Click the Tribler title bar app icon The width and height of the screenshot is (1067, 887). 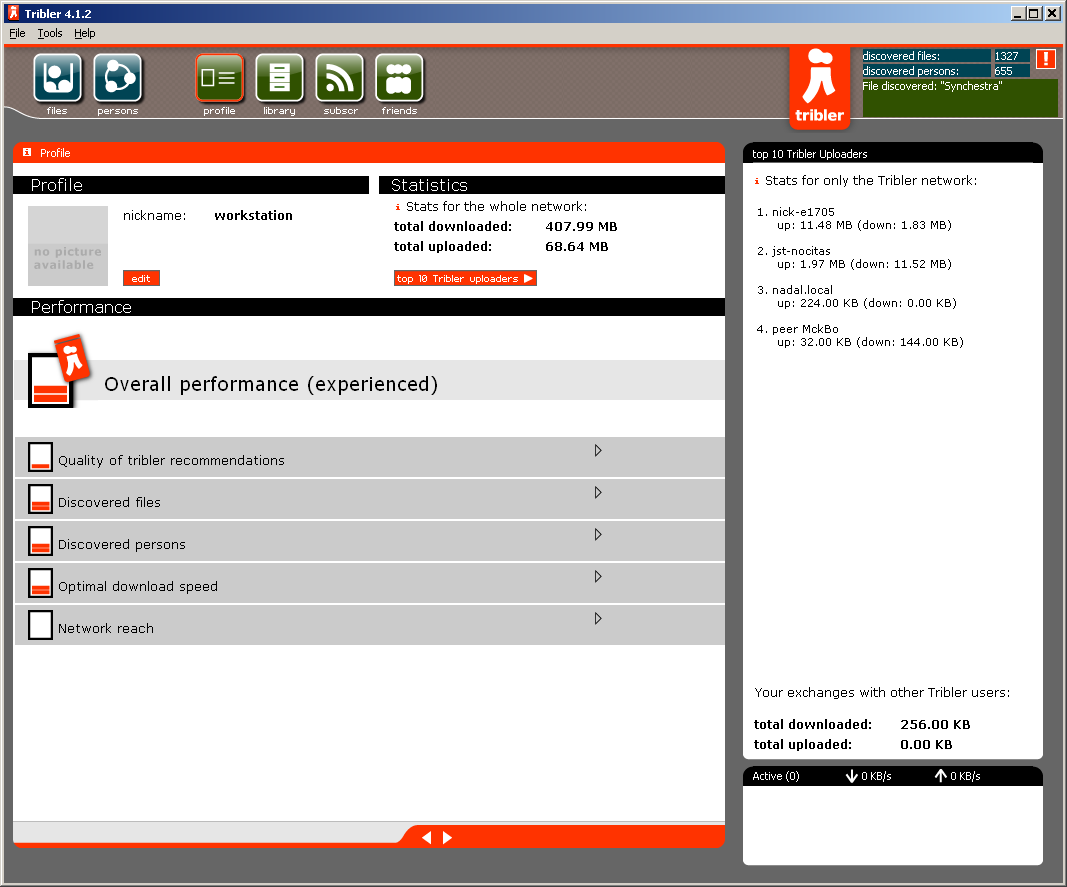point(13,13)
